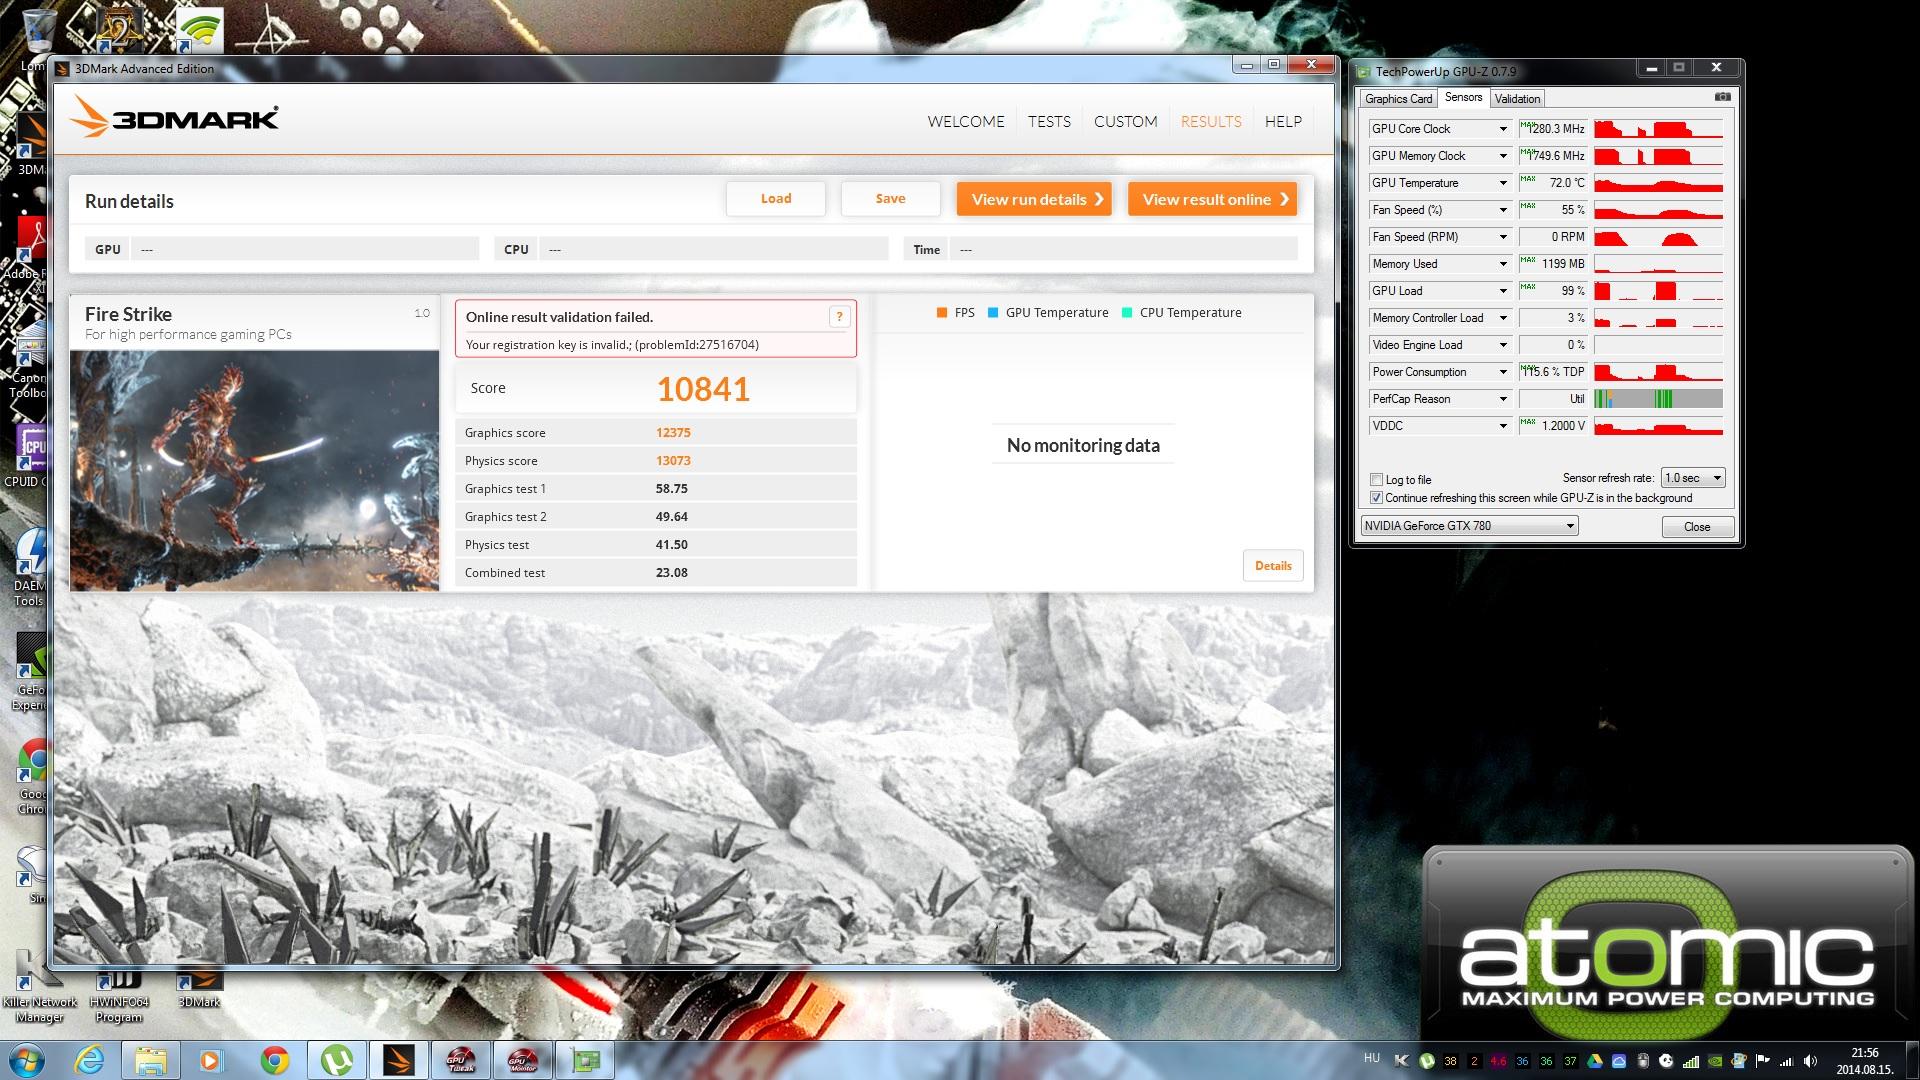Click the Load button in Run details

tap(776, 199)
